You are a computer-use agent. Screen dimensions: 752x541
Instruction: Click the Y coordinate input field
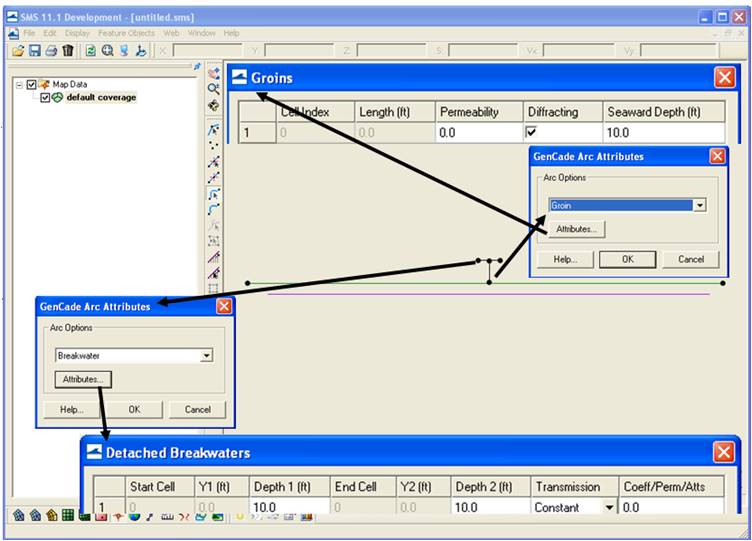(299, 50)
